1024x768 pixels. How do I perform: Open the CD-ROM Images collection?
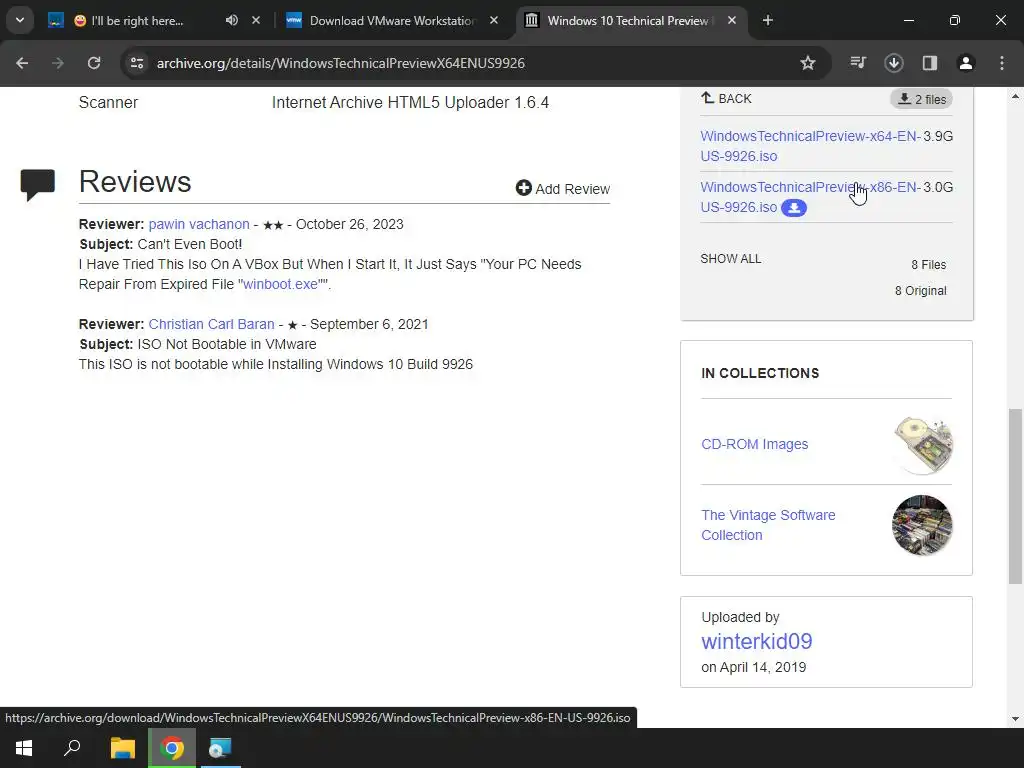[x=754, y=444]
